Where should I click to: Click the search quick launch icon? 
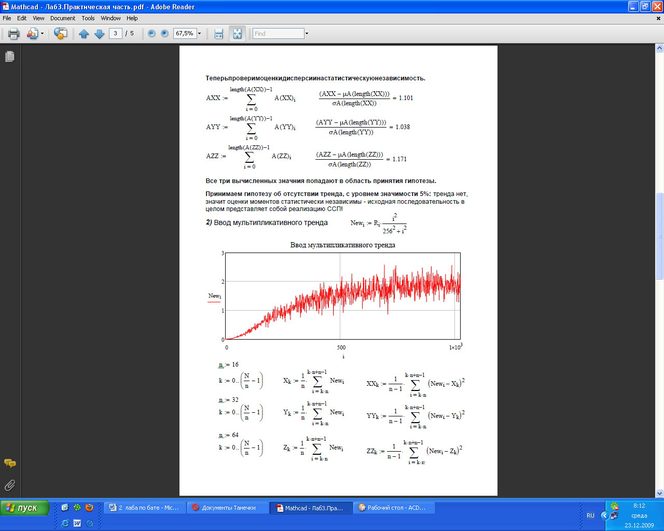(x=89, y=523)
